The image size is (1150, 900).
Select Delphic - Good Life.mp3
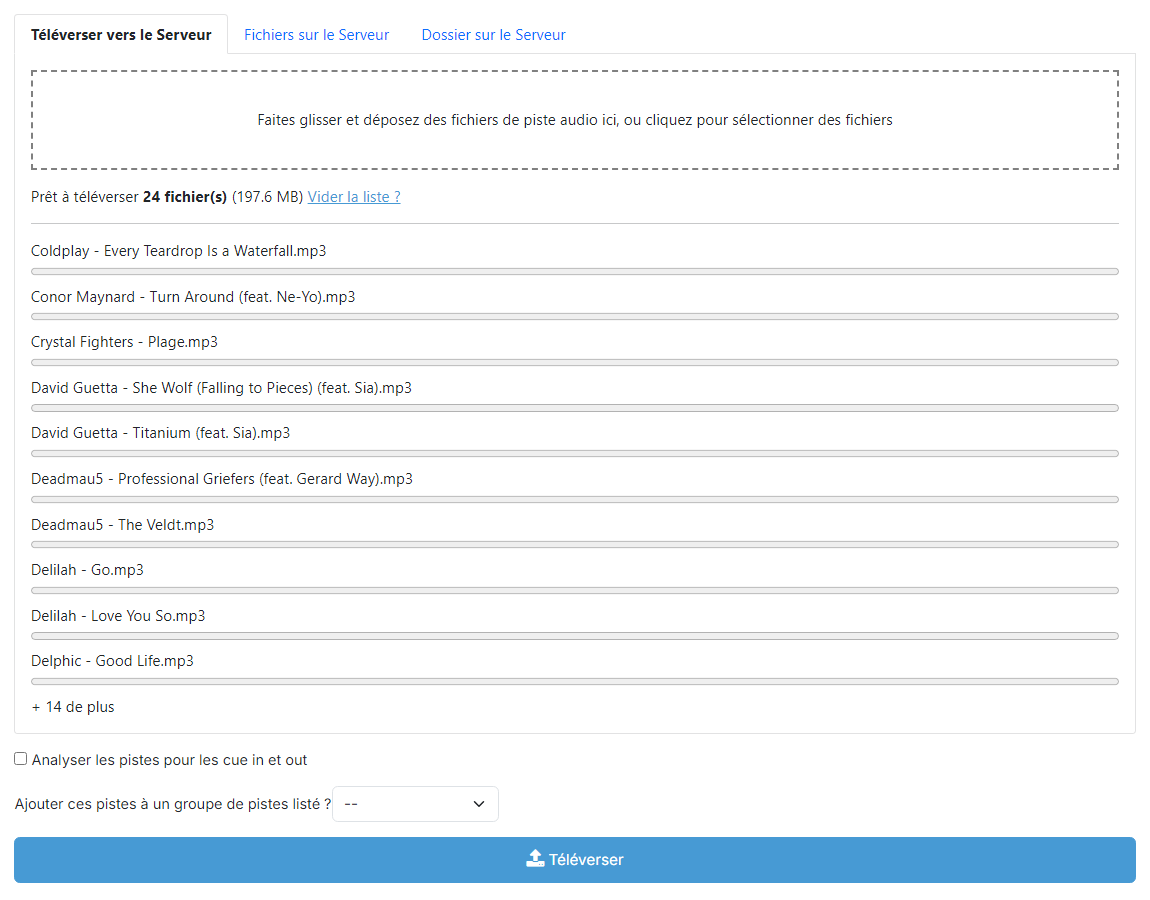tap(112, 662)
